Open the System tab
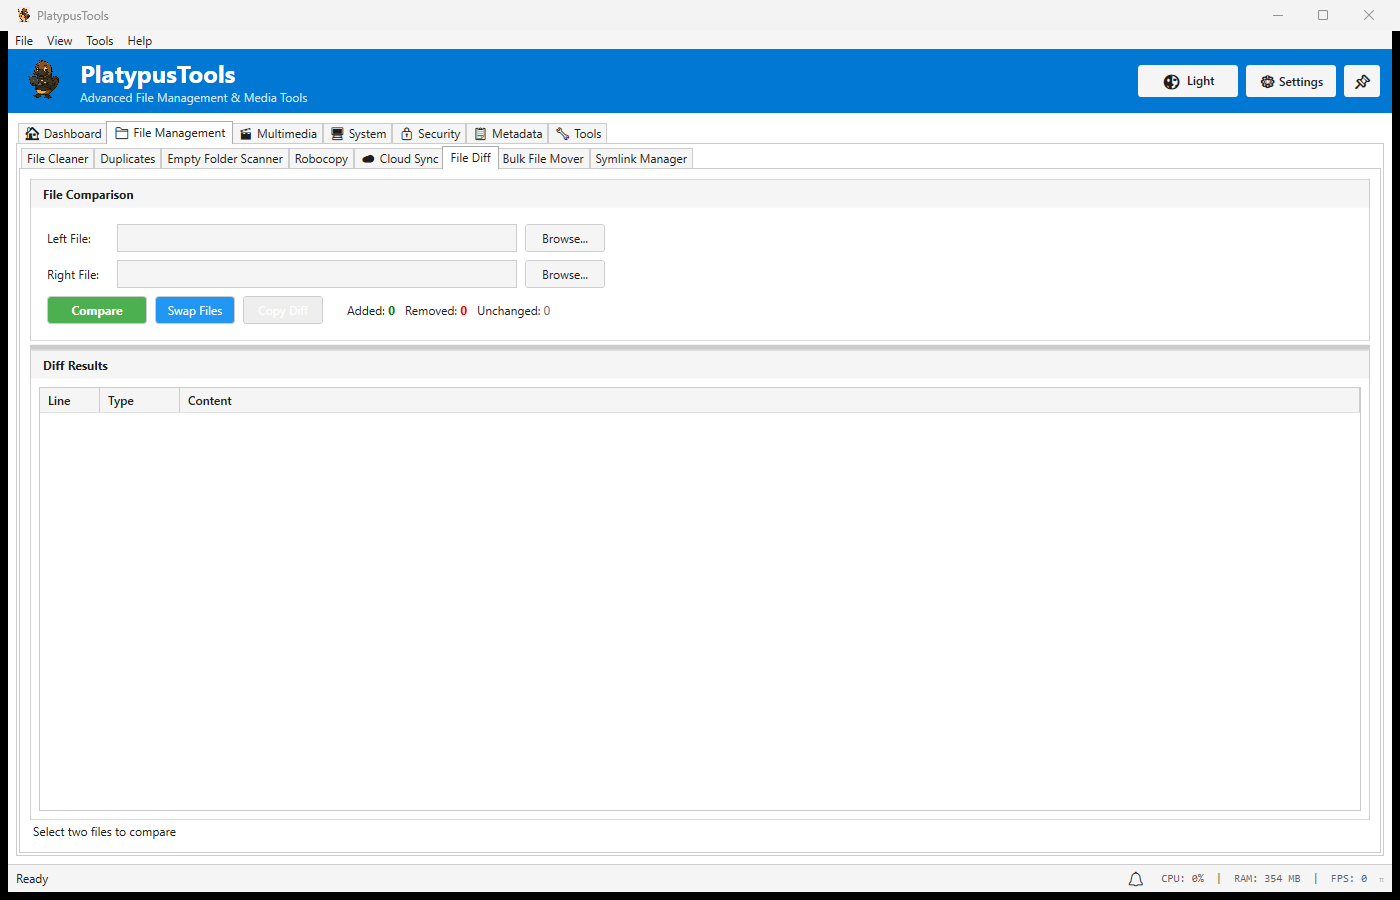 click(358, 134)
